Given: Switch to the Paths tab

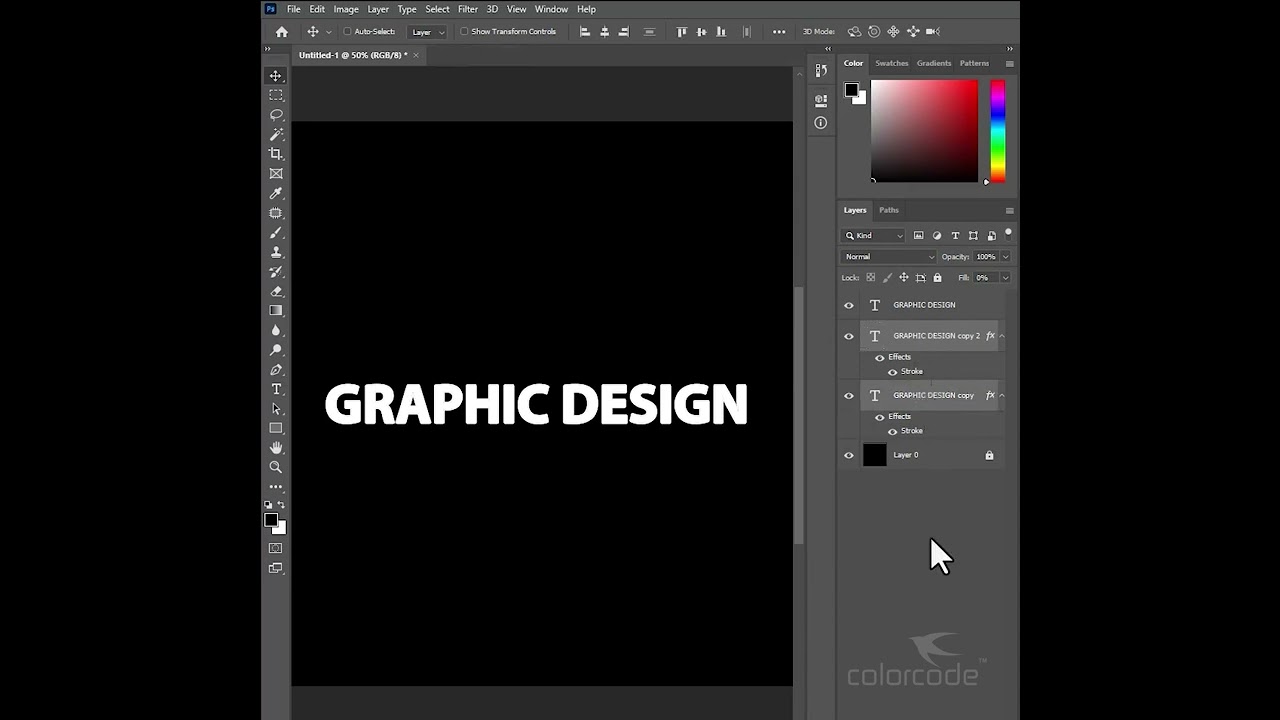Looking at the screenshot, I should (889, 210).
